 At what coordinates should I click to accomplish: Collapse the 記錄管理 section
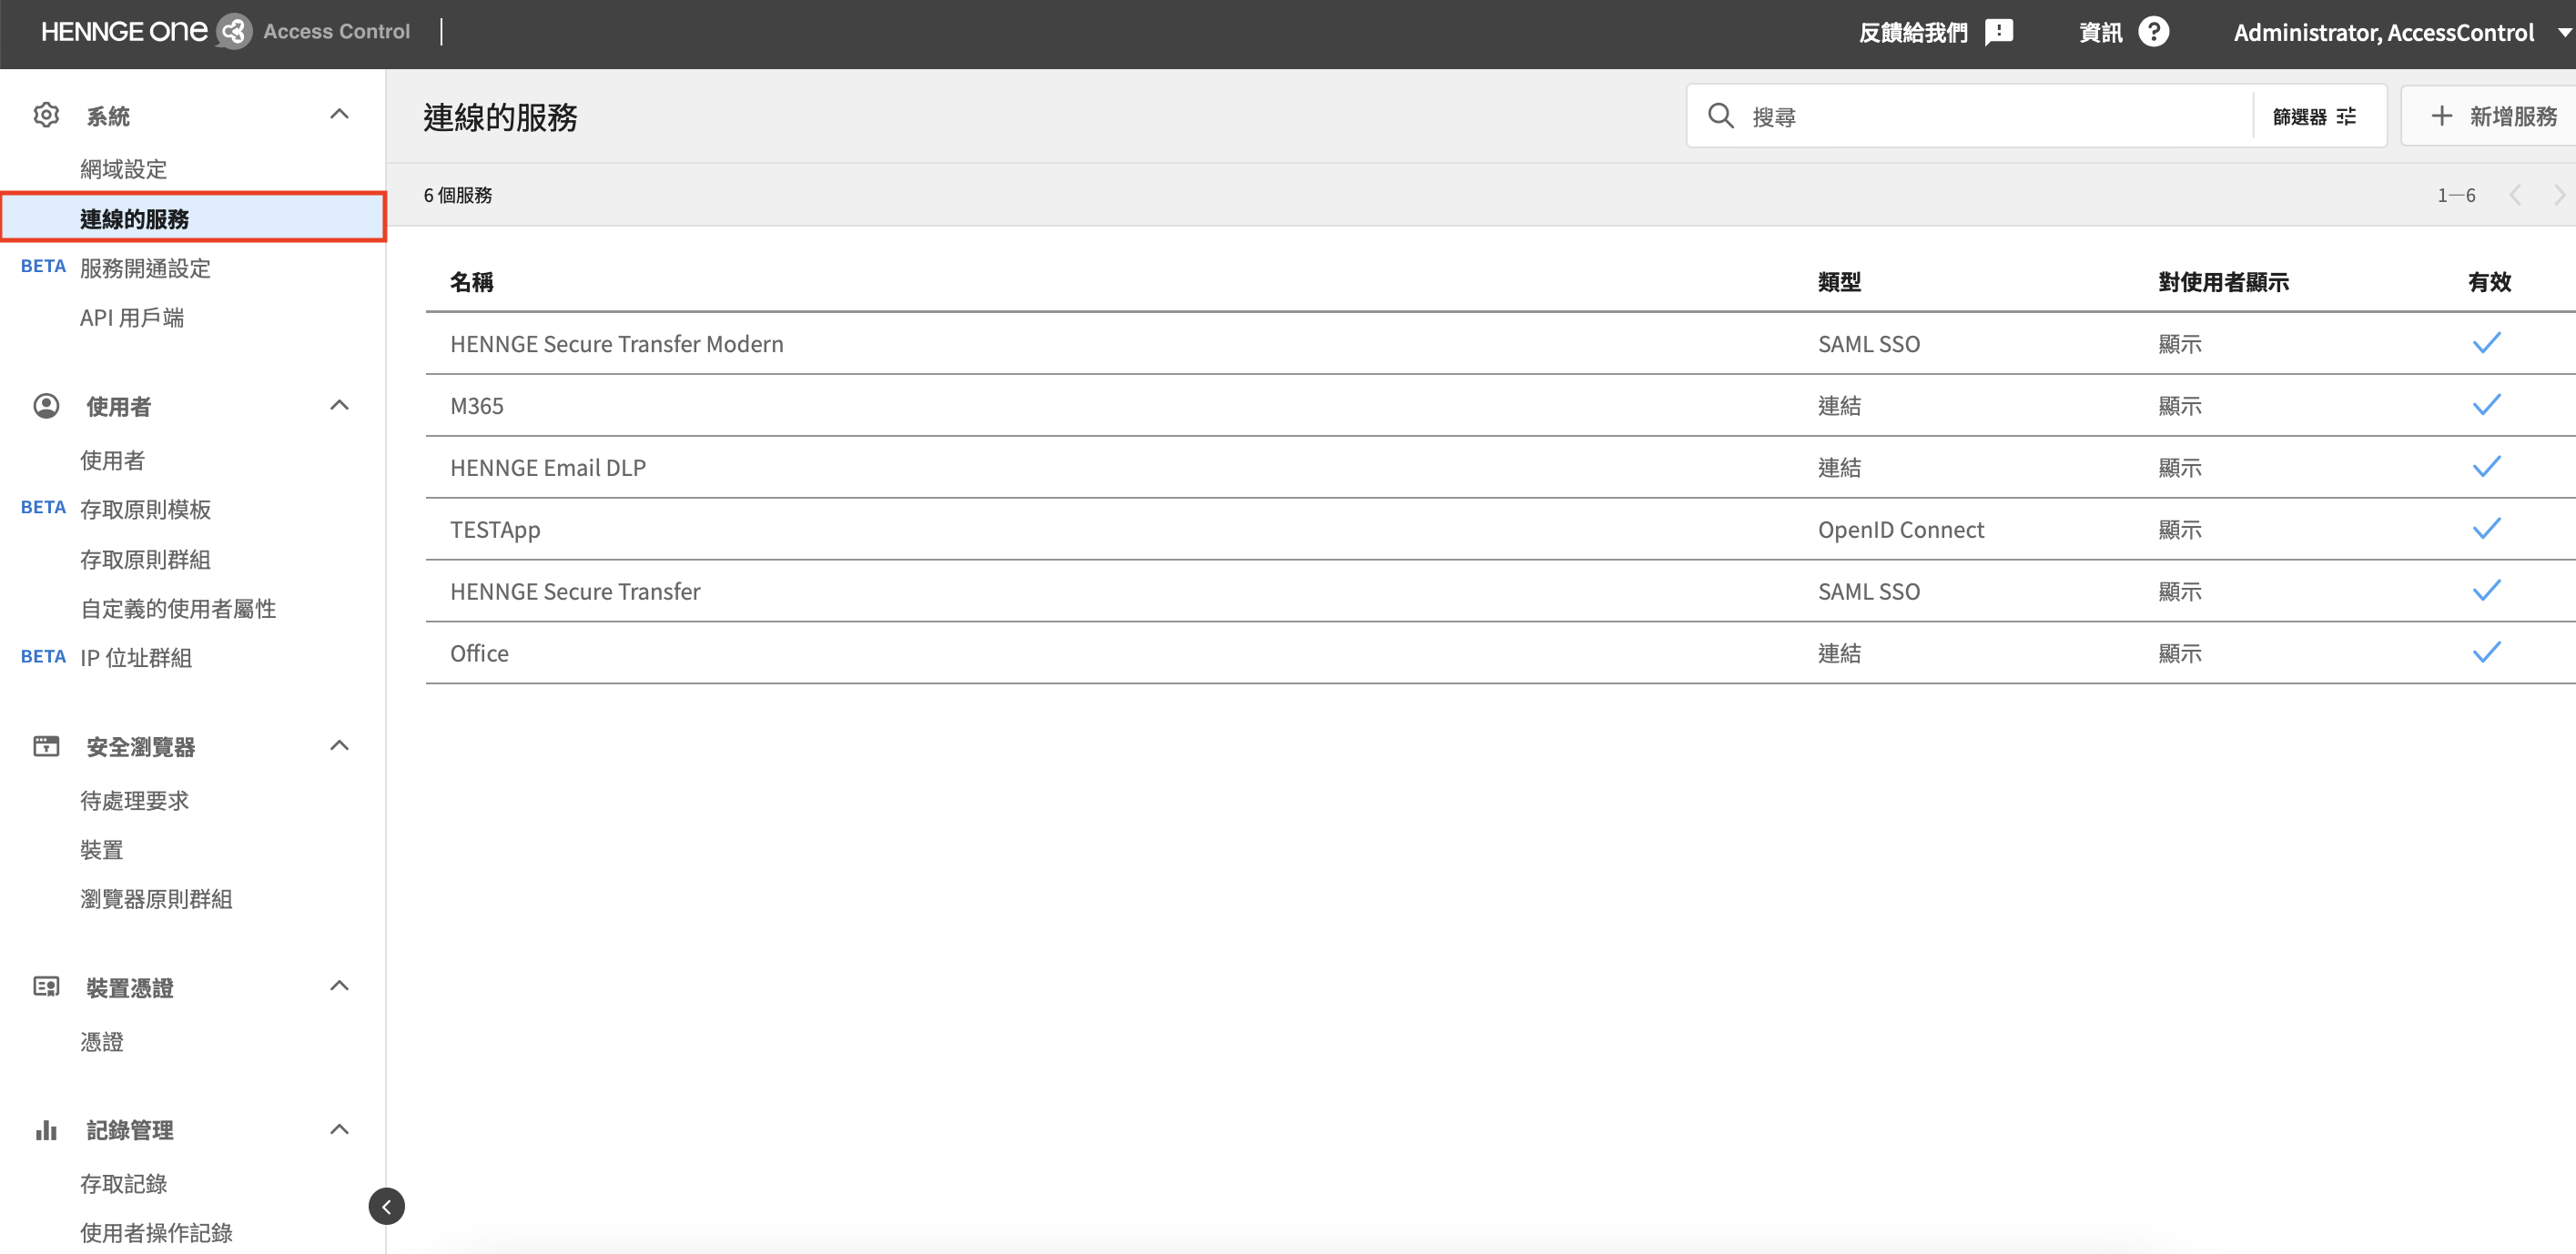pos(339,1130)
